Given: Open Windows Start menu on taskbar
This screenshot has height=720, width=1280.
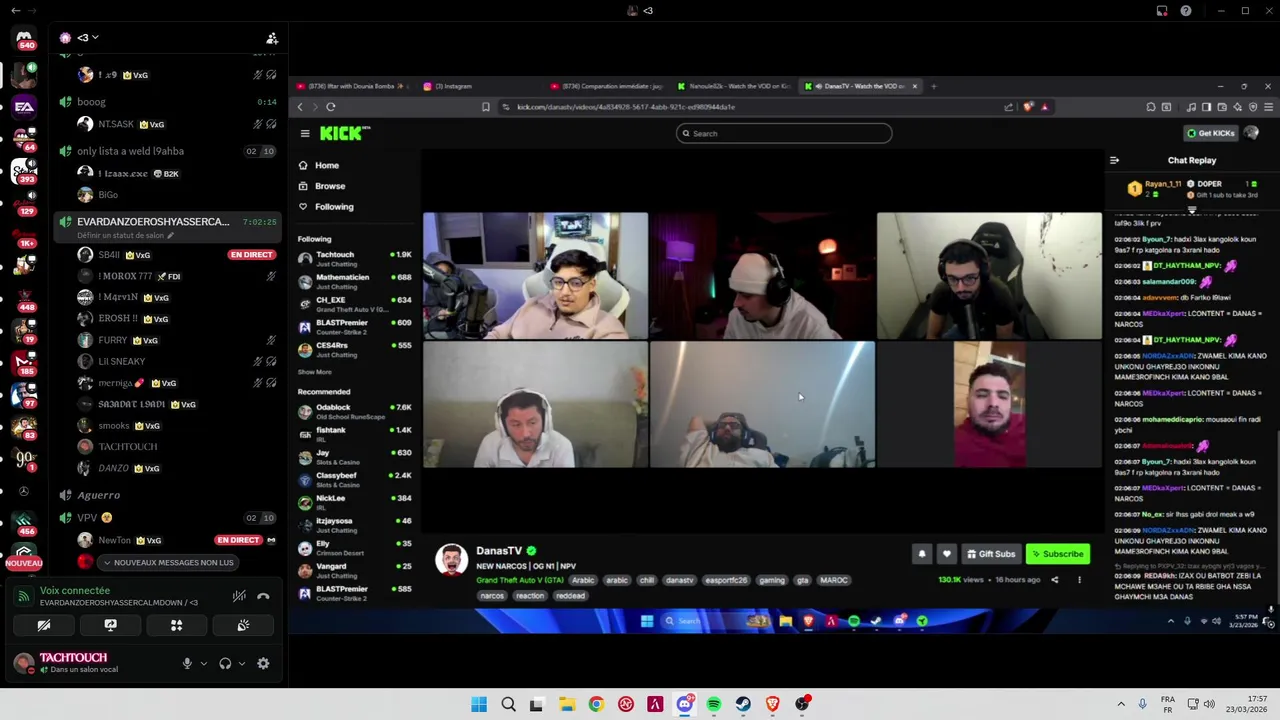Looking at the screenshot, I should pos(479,704).
